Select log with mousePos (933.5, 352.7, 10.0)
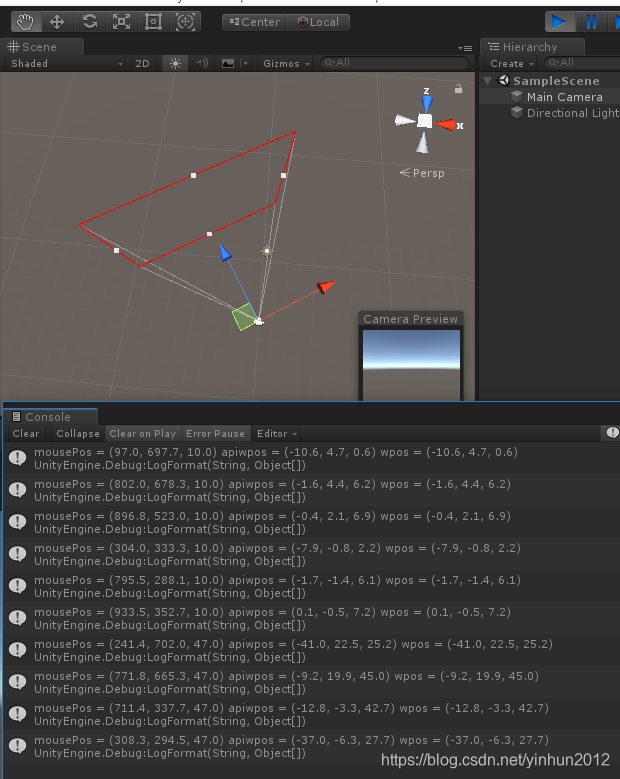Screen dimensions: 620x779 pos(311,618)
